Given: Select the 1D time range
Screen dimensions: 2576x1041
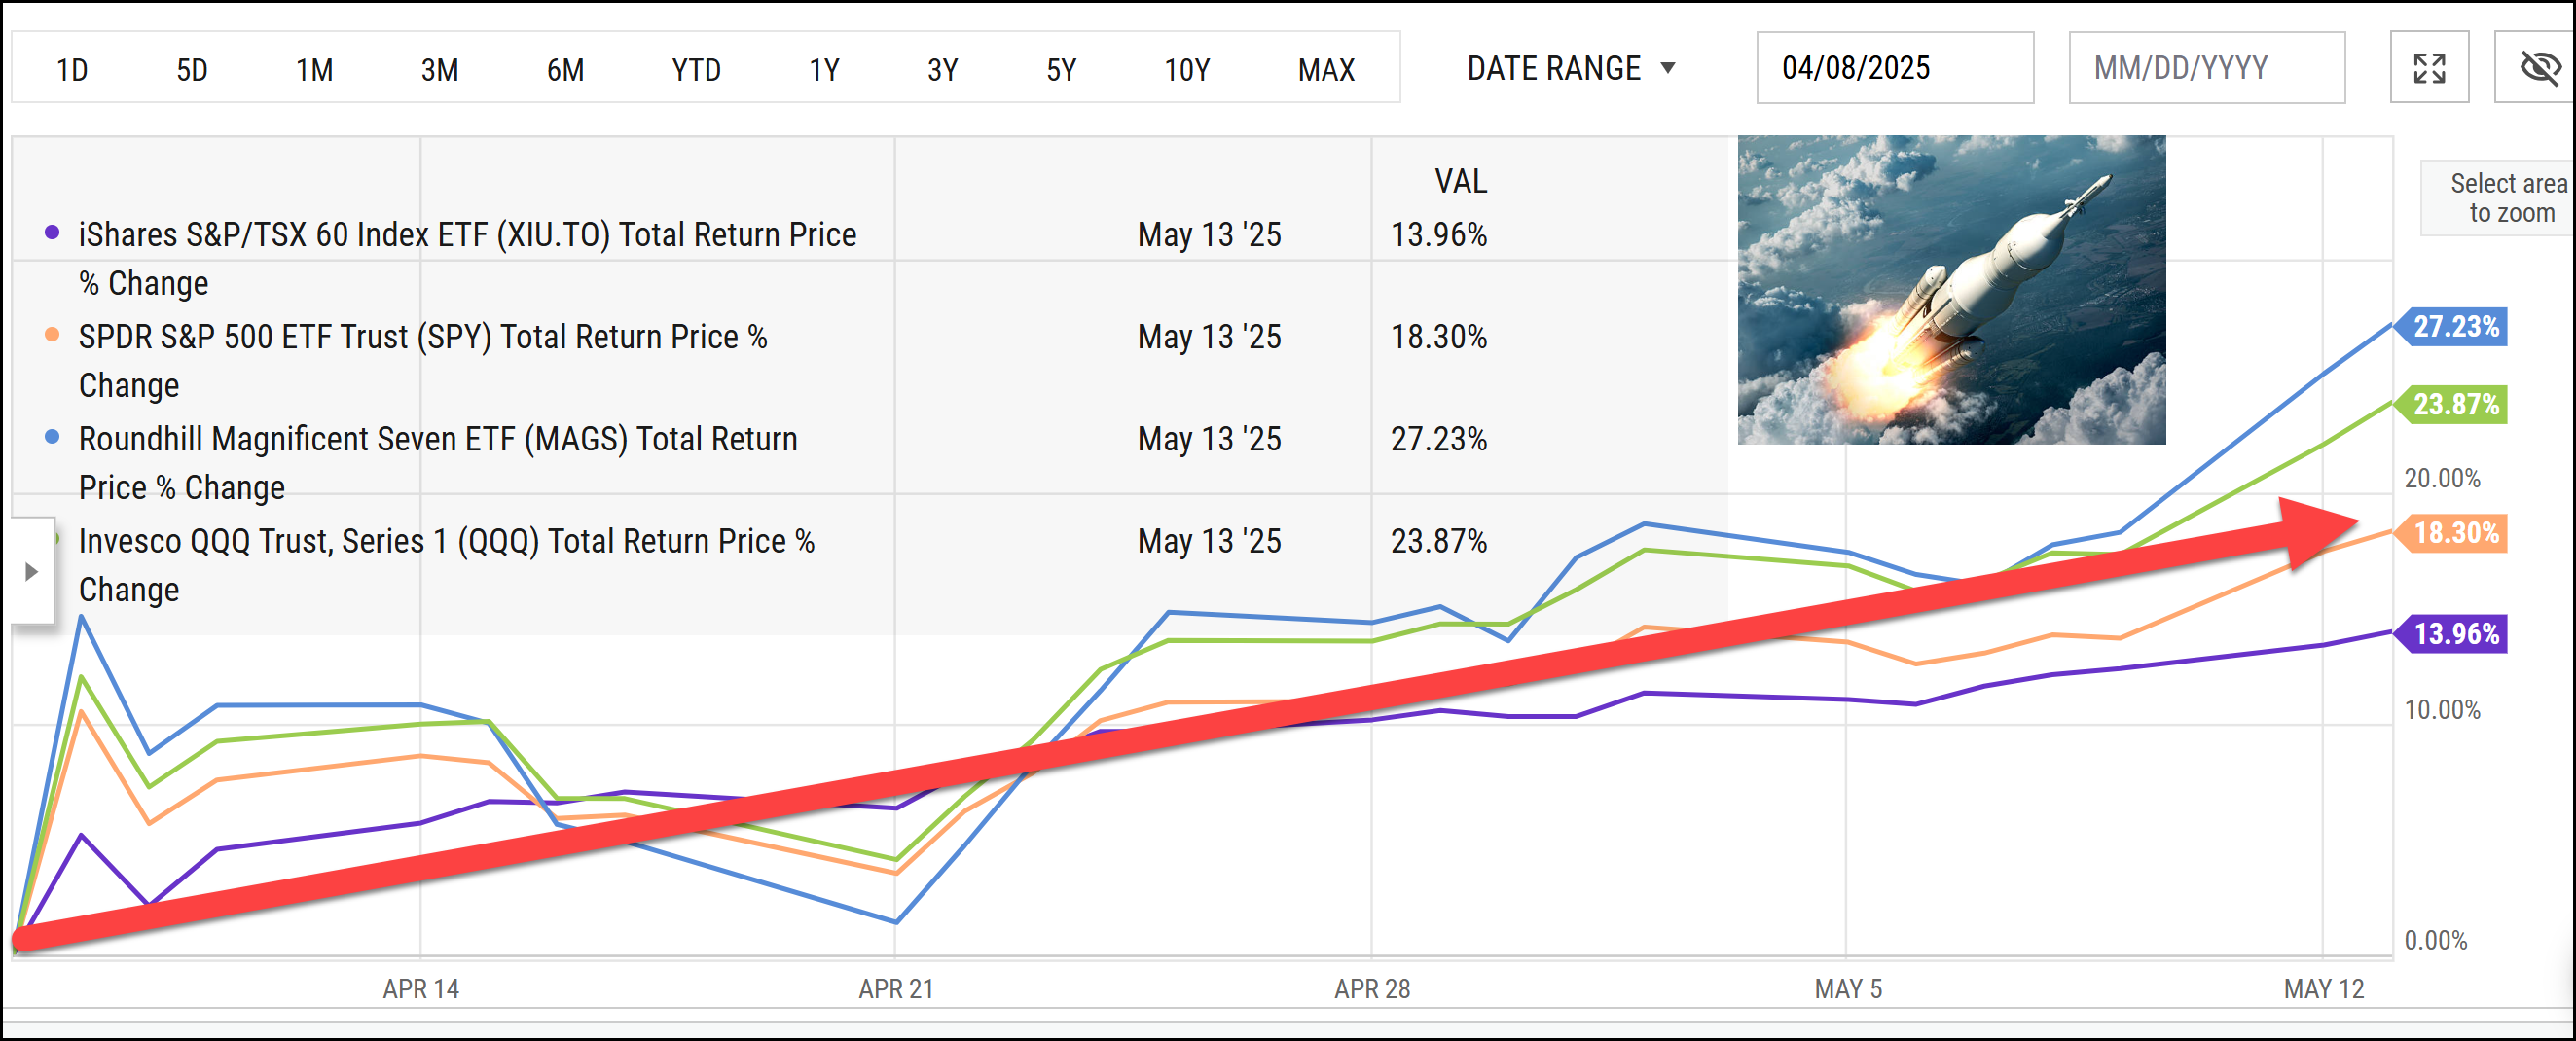Looking at the screenshot, I should (x=72, y=69).
